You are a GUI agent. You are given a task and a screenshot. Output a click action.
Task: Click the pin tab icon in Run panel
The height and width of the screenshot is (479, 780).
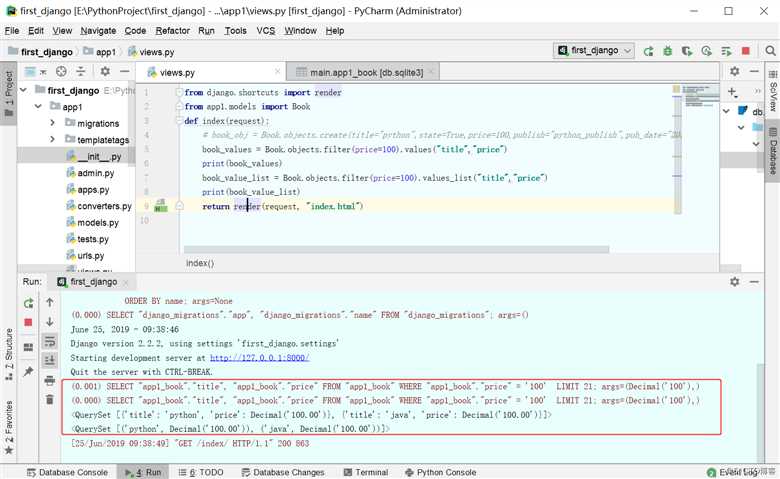28,372
